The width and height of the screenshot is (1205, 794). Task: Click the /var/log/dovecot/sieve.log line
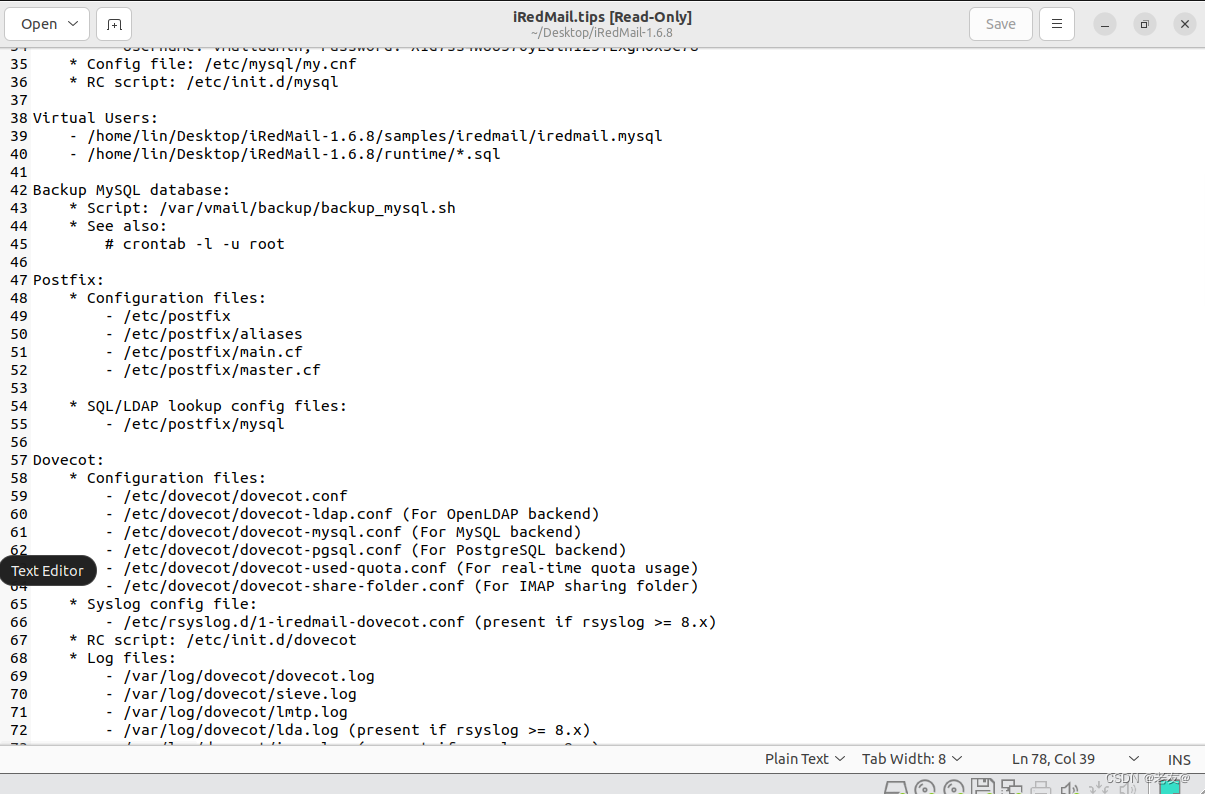click(x=230, y=694)
